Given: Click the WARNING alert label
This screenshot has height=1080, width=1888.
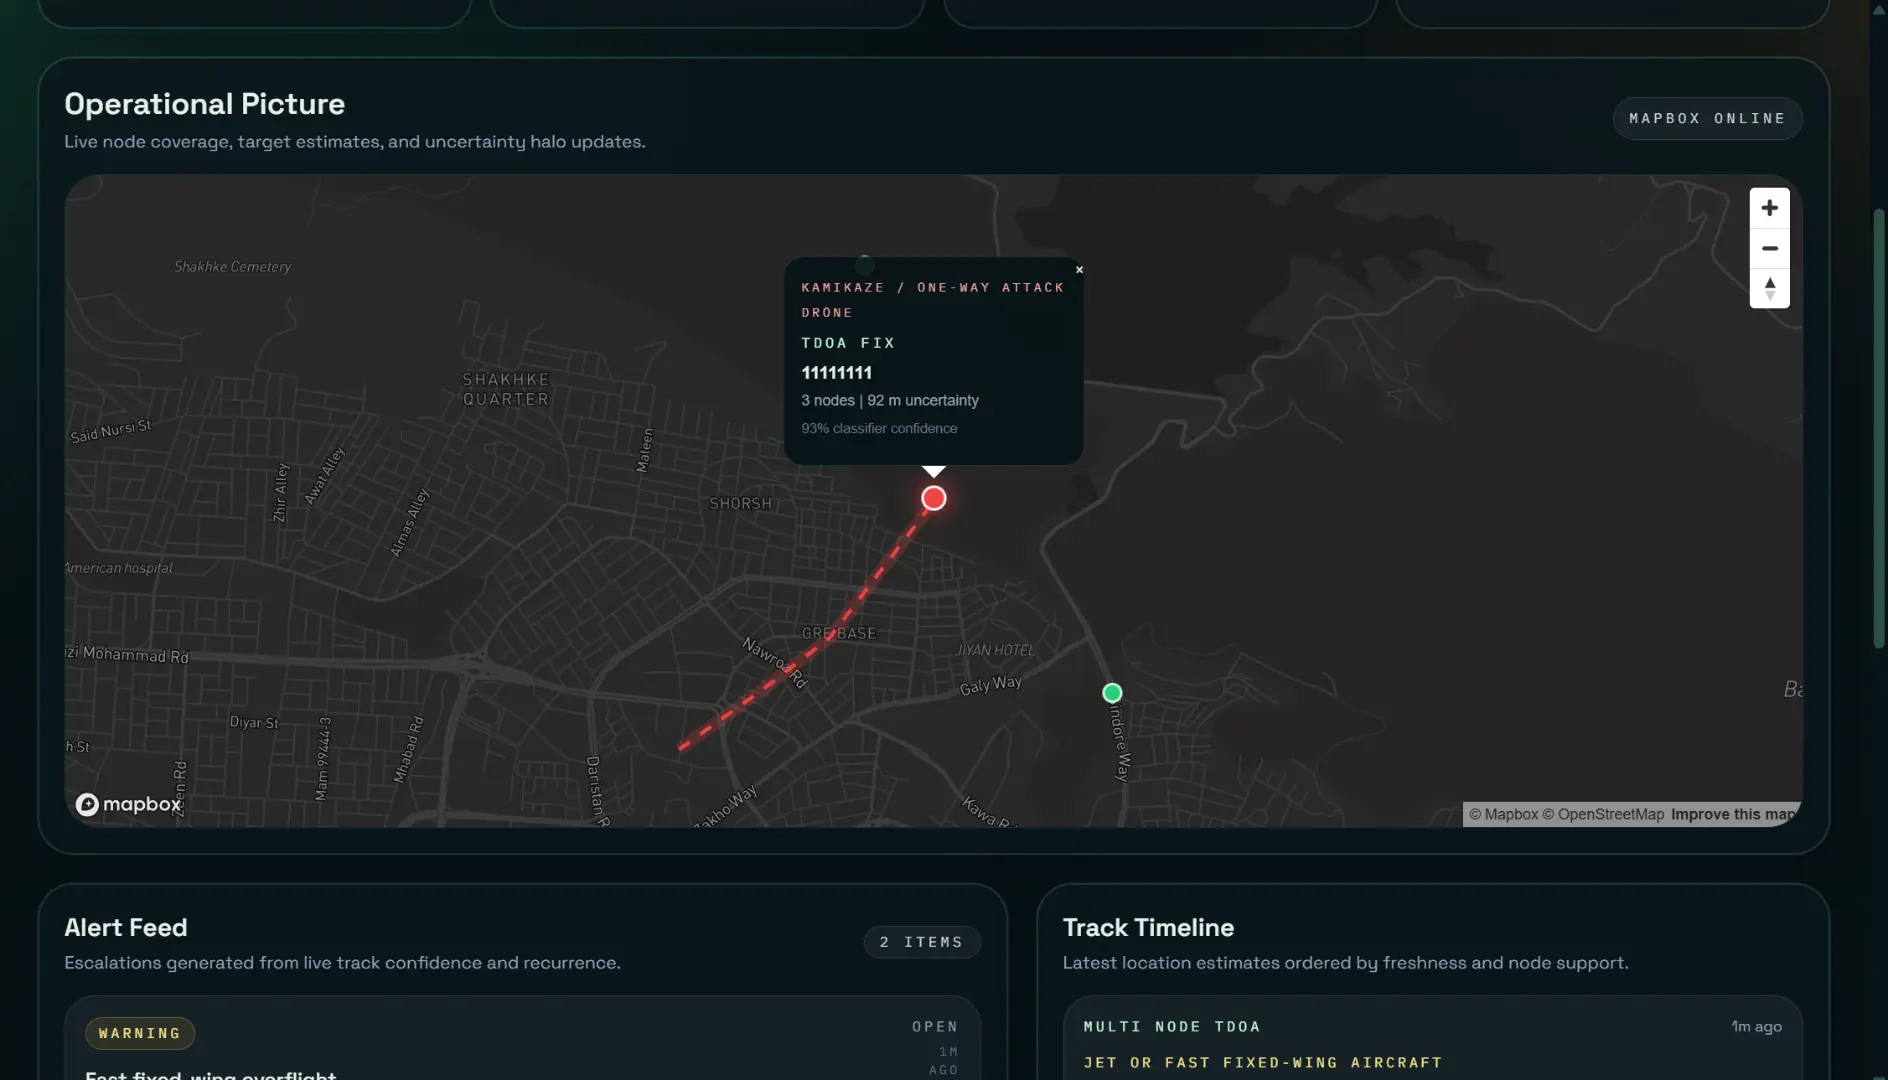Looking at the screenshot, I should pyautogui.click(x=140, y=1034).
